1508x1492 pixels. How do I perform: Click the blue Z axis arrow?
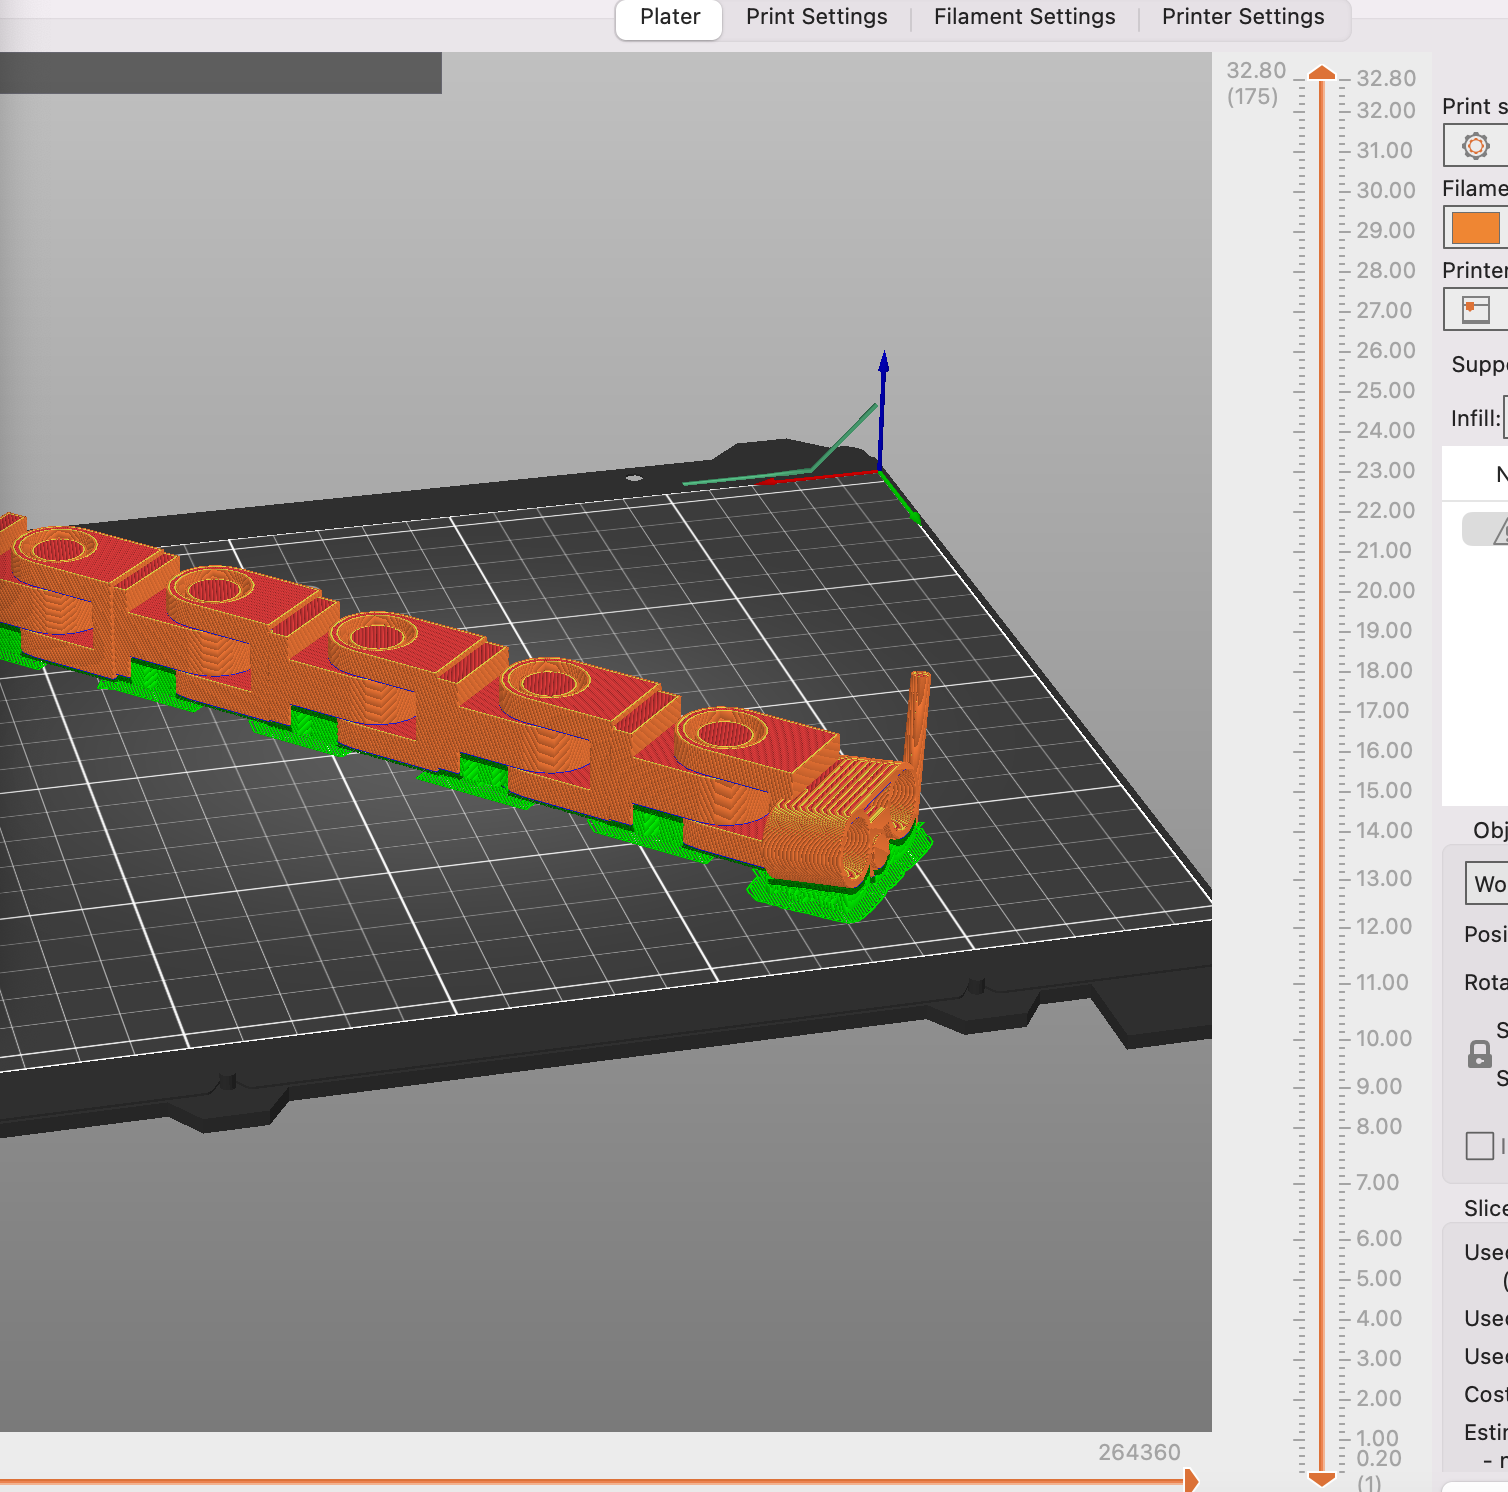(883, 410)
